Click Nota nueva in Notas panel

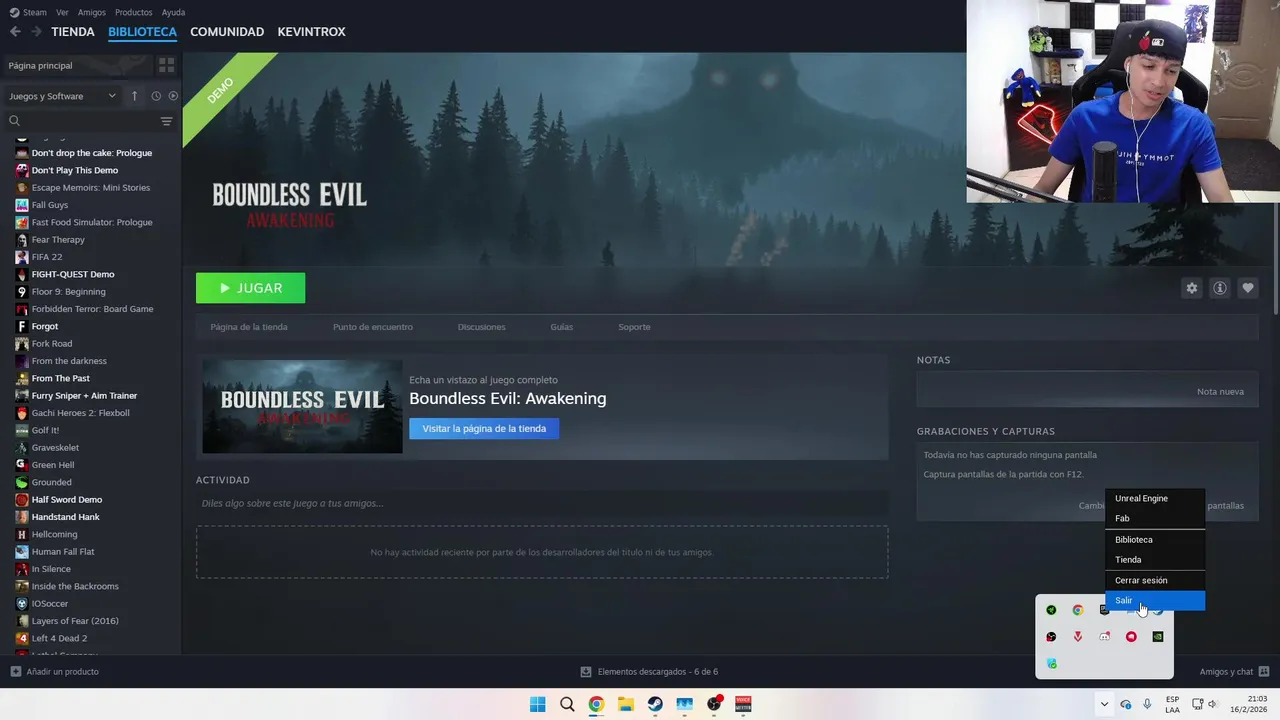pyautogui.click(x=1220, y=392)
